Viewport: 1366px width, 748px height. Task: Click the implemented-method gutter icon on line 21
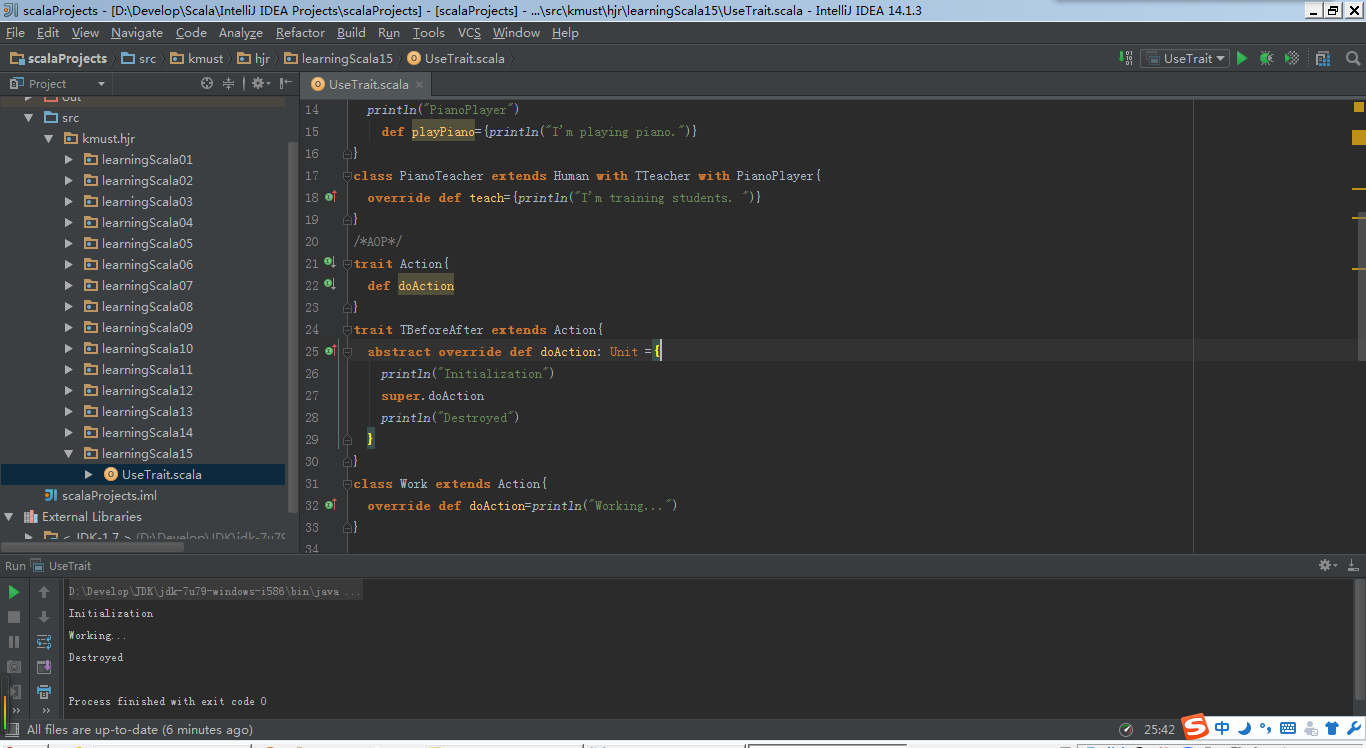click(330, 263)
